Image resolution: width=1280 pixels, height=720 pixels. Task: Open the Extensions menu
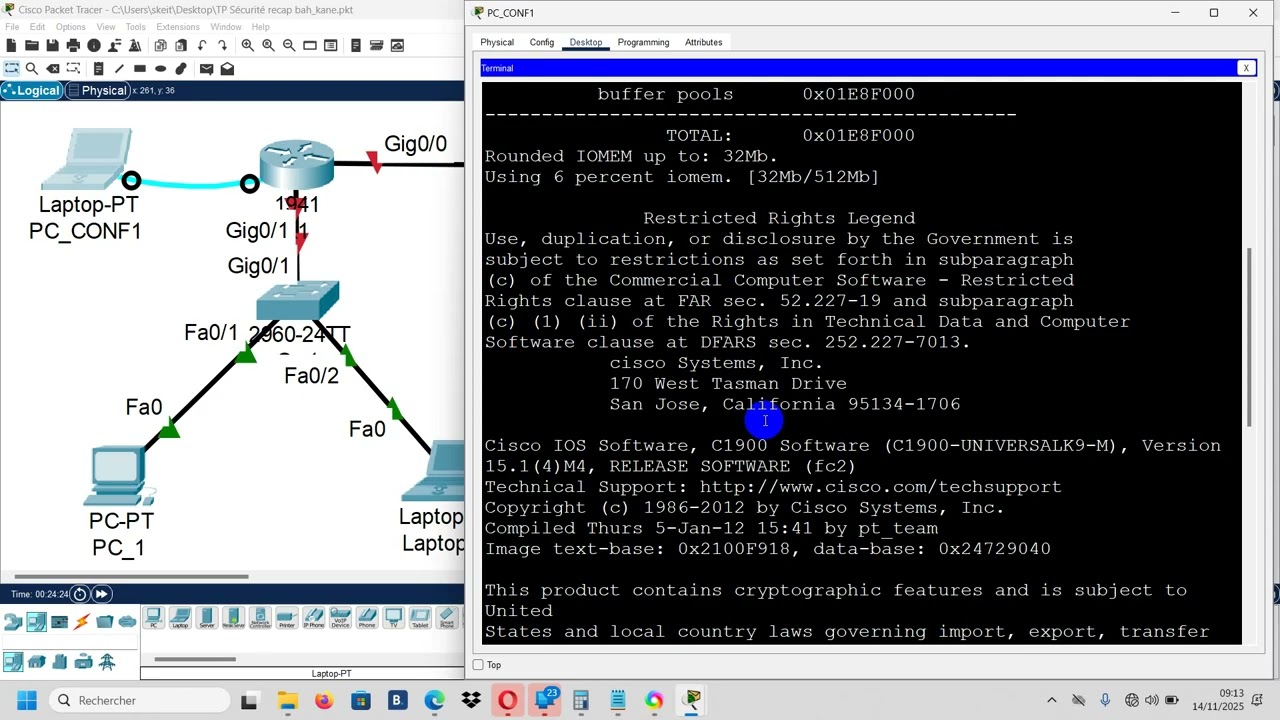pos(178,27)
